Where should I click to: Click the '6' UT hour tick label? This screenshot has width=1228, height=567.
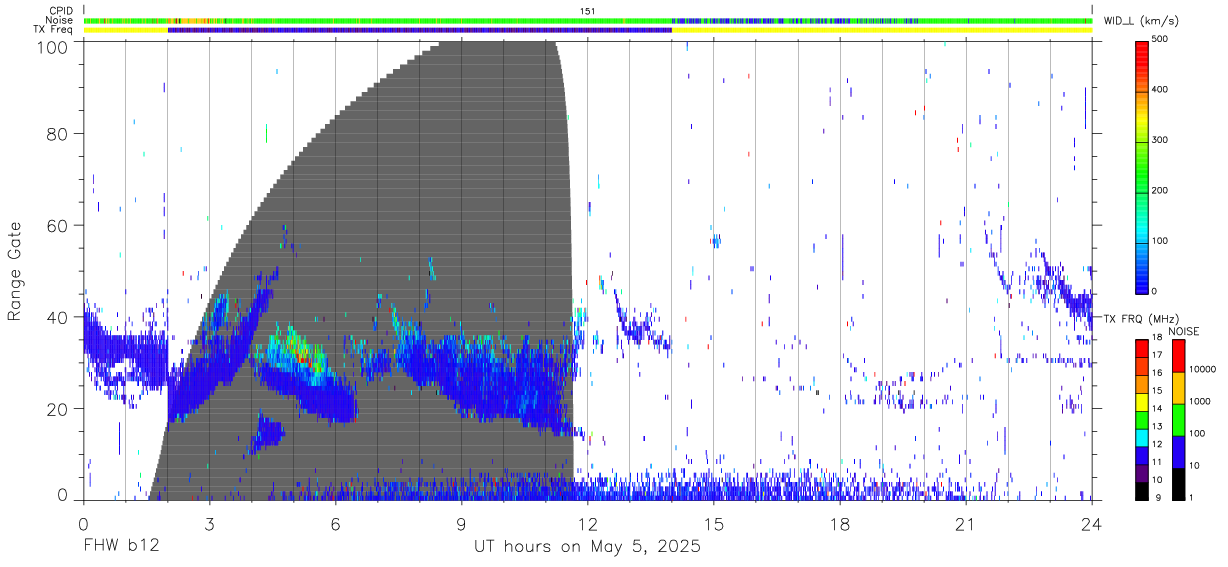(x=335, y=523)
